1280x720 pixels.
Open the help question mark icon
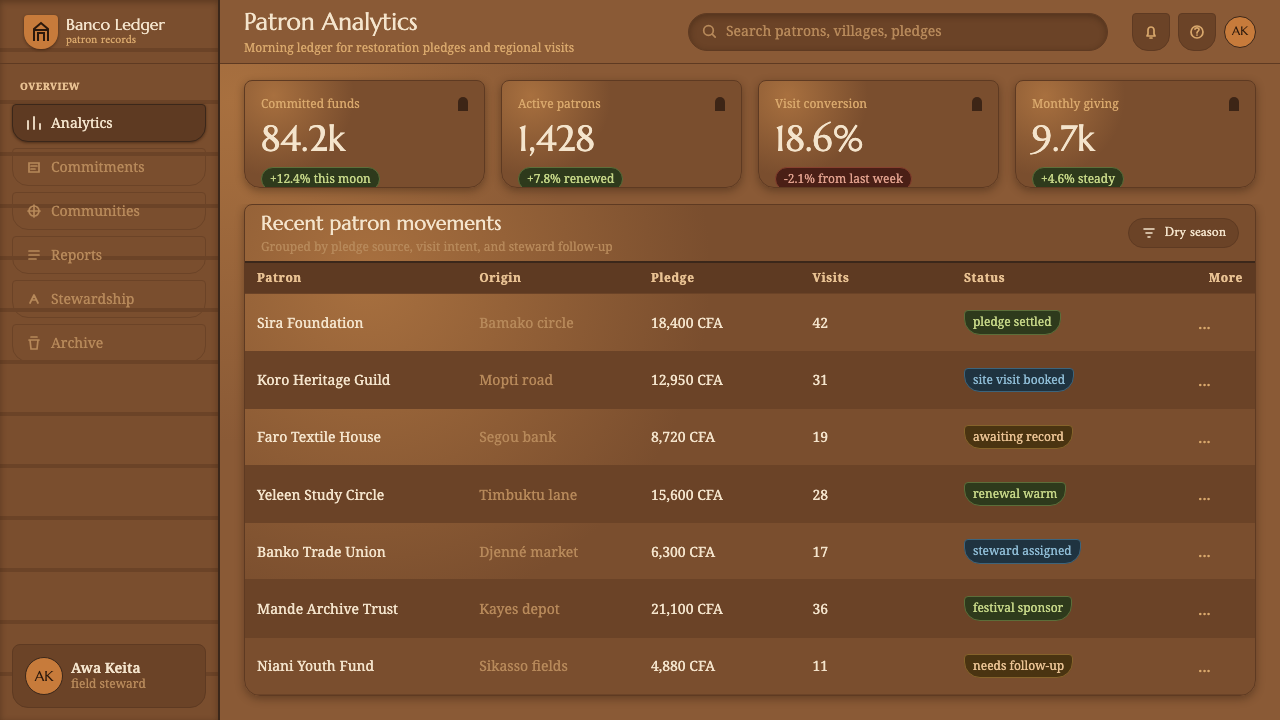point(1196,32)
